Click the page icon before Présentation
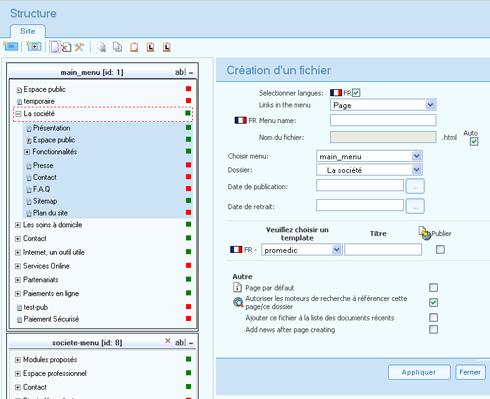The image size is (490, 399). (29, 128)
